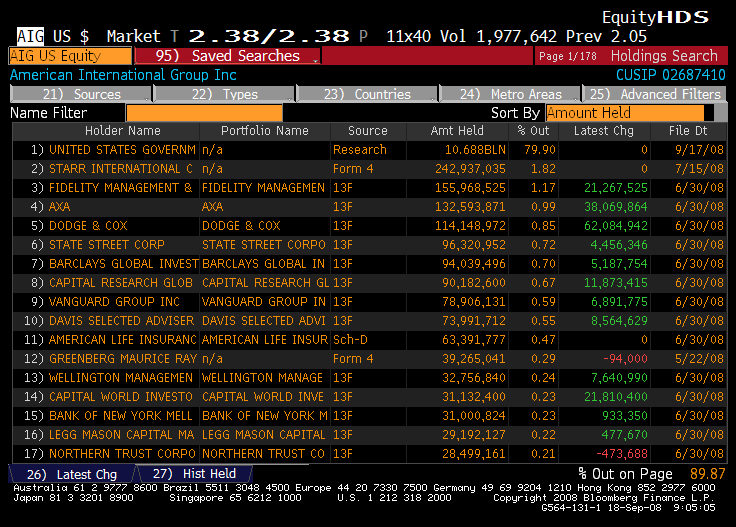Select holder 10) DAVIS SELECTED ADVISER
The height and width of the screenshot is (527, 736).
pos(109,321)
